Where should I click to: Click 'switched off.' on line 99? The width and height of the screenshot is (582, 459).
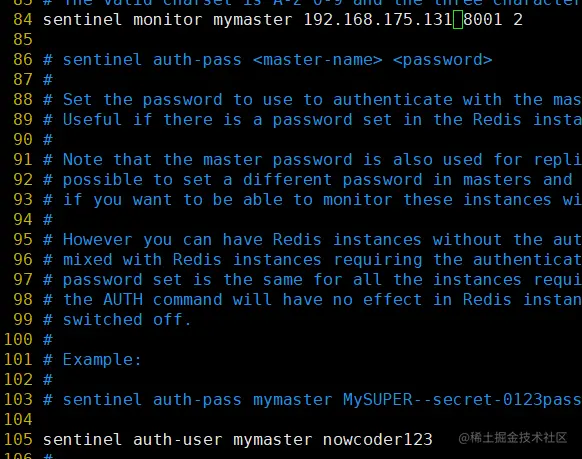(127, 320)
